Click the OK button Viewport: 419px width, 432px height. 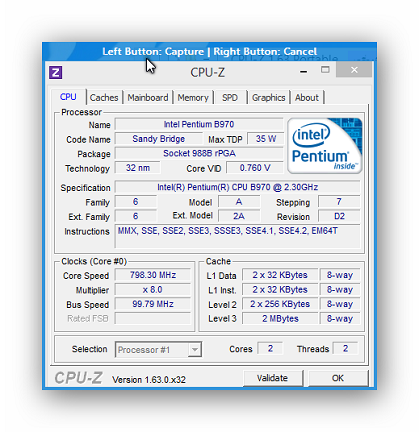tap(338, 378)
